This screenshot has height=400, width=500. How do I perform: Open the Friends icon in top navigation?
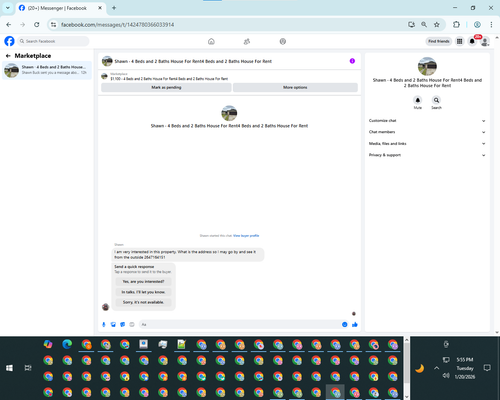[247, 41]
